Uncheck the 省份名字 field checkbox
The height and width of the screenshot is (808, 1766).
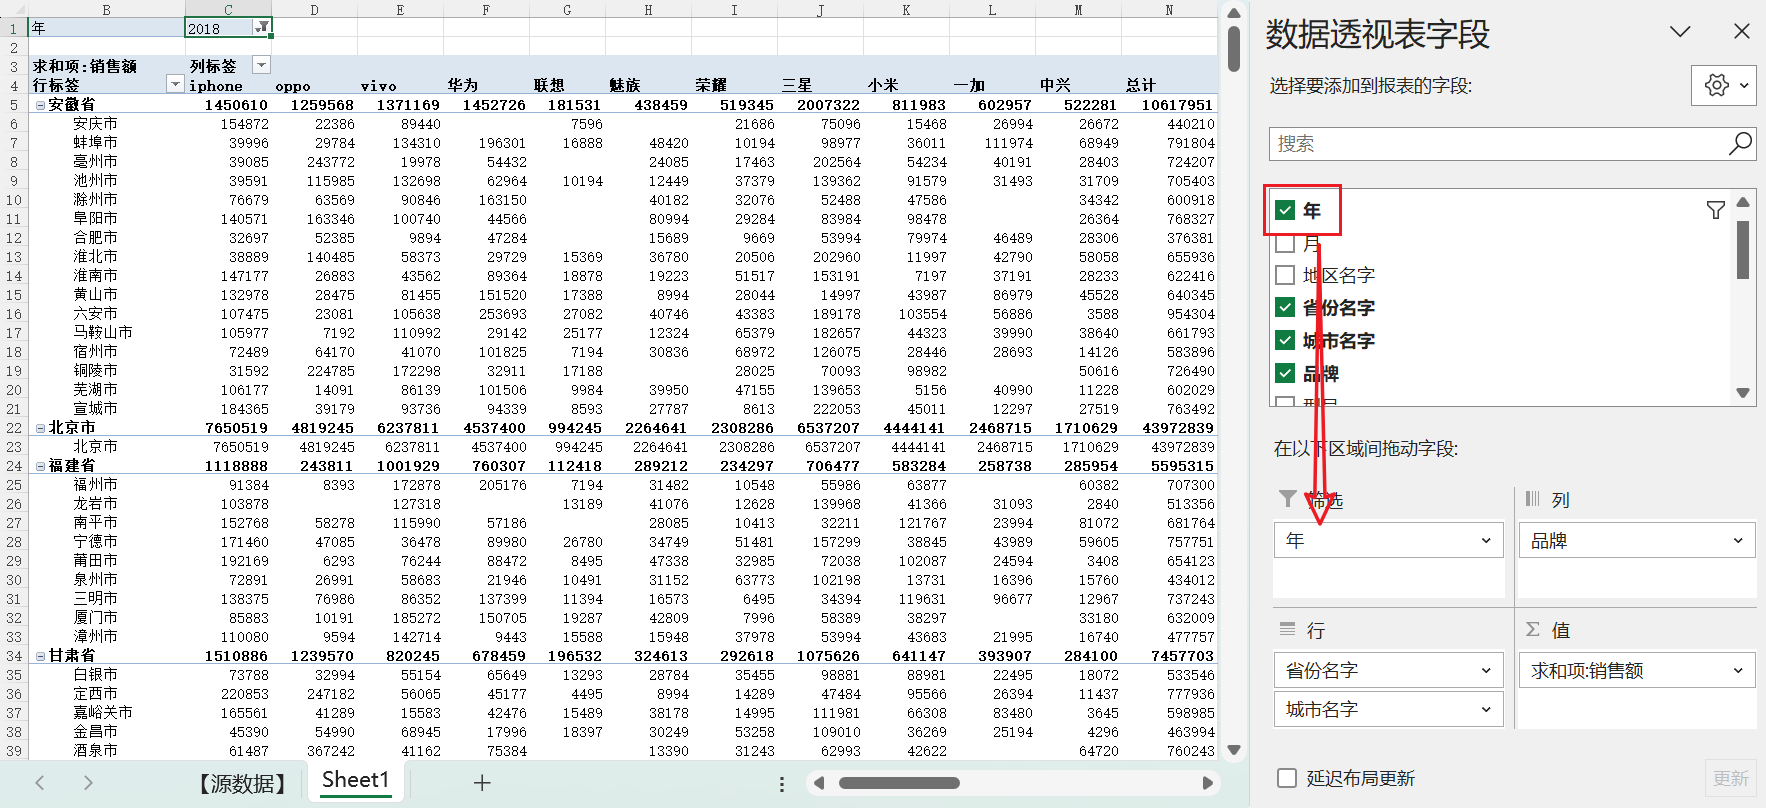tap(1286, 308)
